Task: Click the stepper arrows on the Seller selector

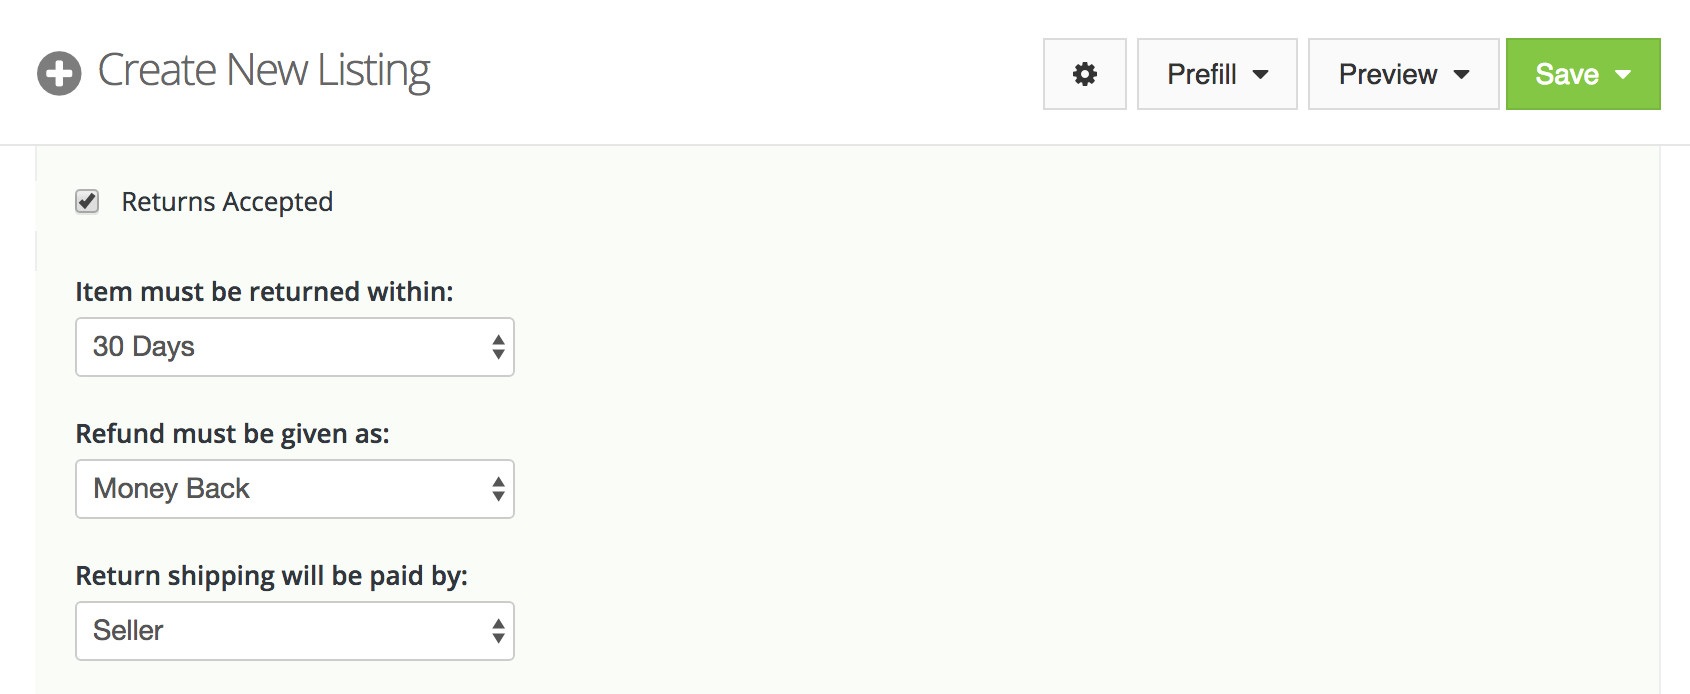Action: point(497,631)
